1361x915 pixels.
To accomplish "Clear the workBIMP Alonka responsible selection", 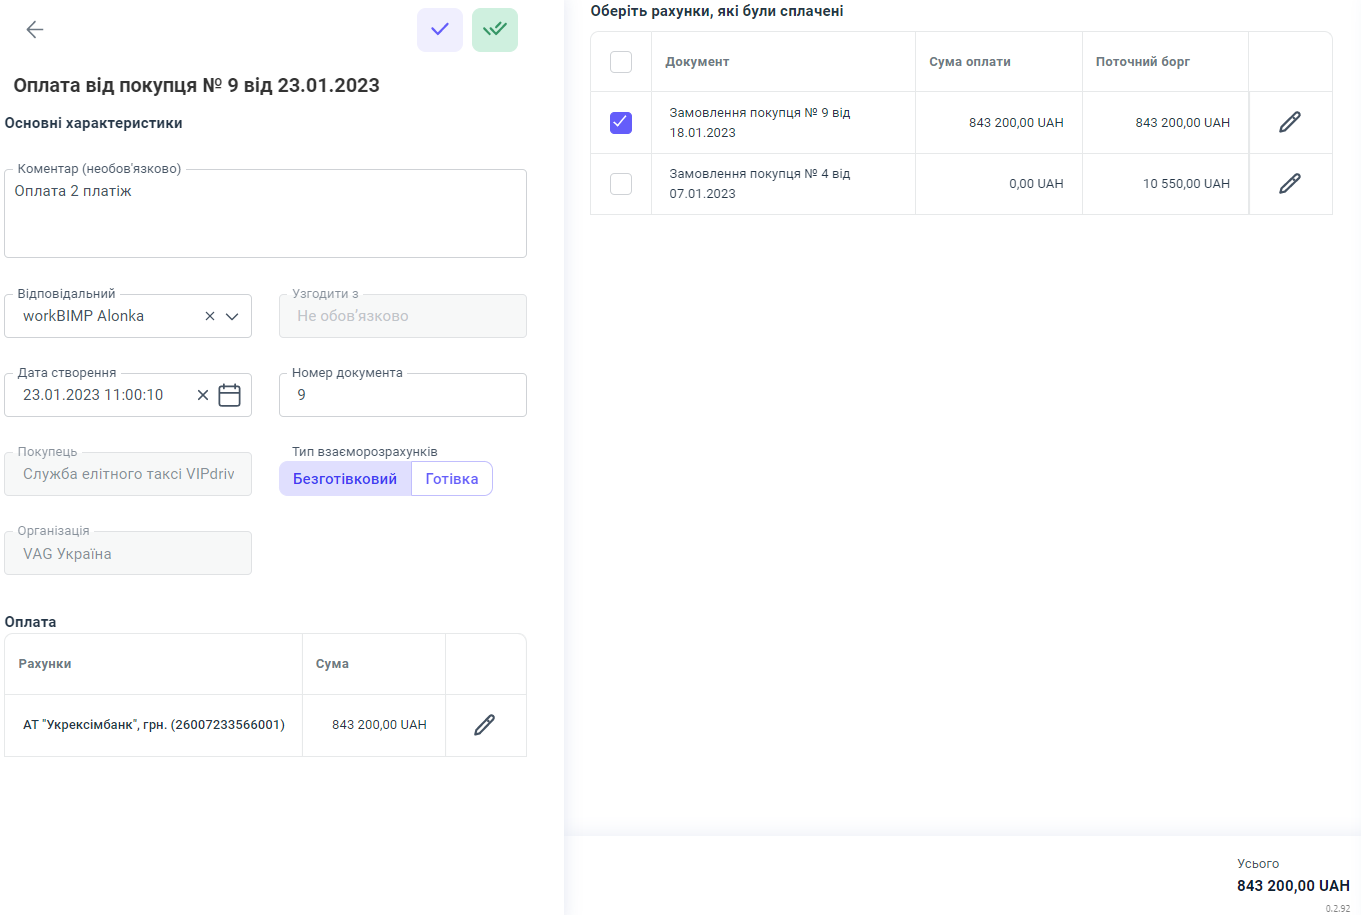I will [x=210, y=316].
